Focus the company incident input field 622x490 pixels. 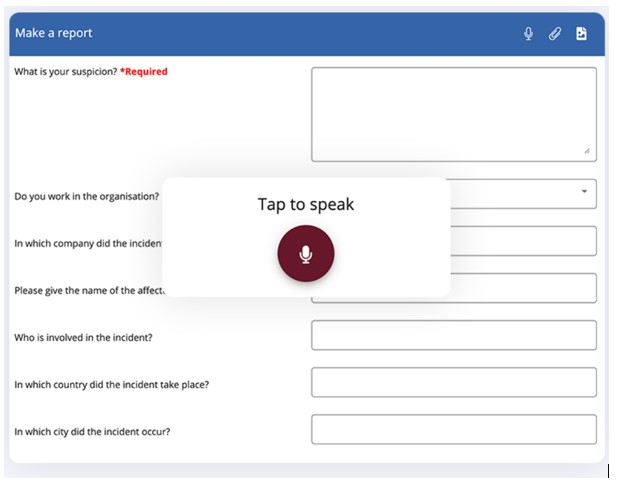(522, 241)
